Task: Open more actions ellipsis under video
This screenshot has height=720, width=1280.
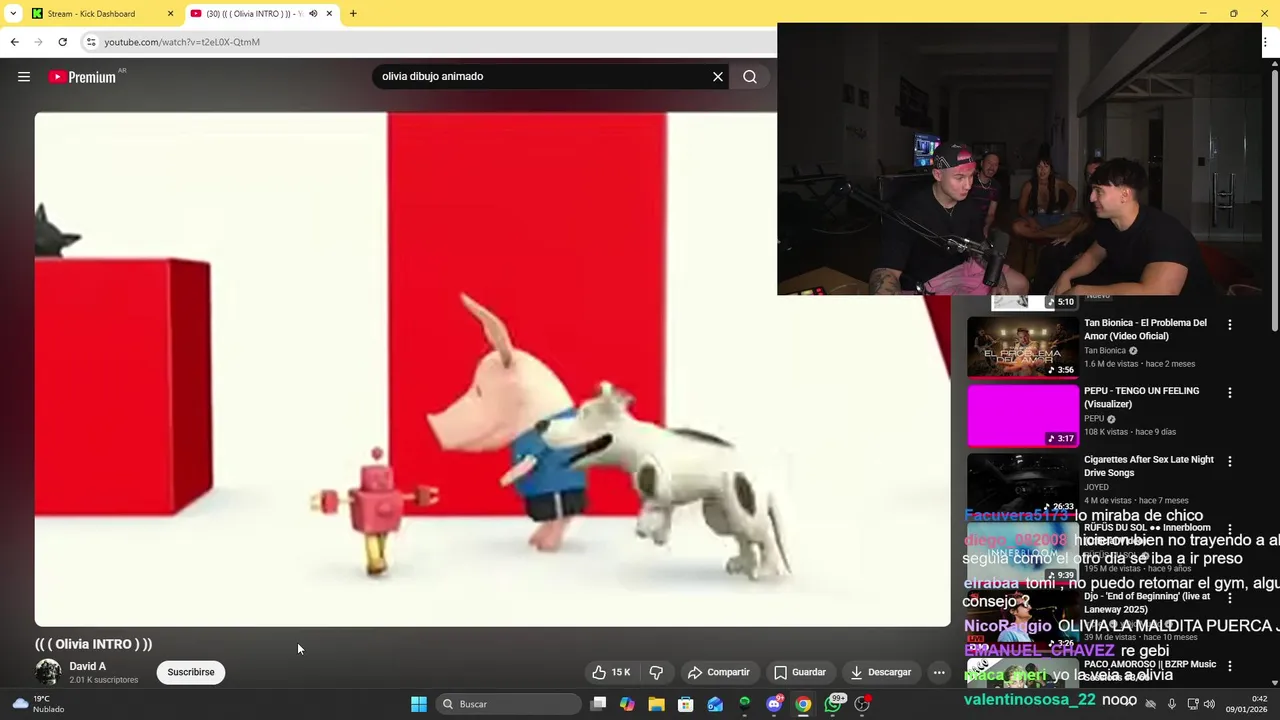Action: (939, 672)
